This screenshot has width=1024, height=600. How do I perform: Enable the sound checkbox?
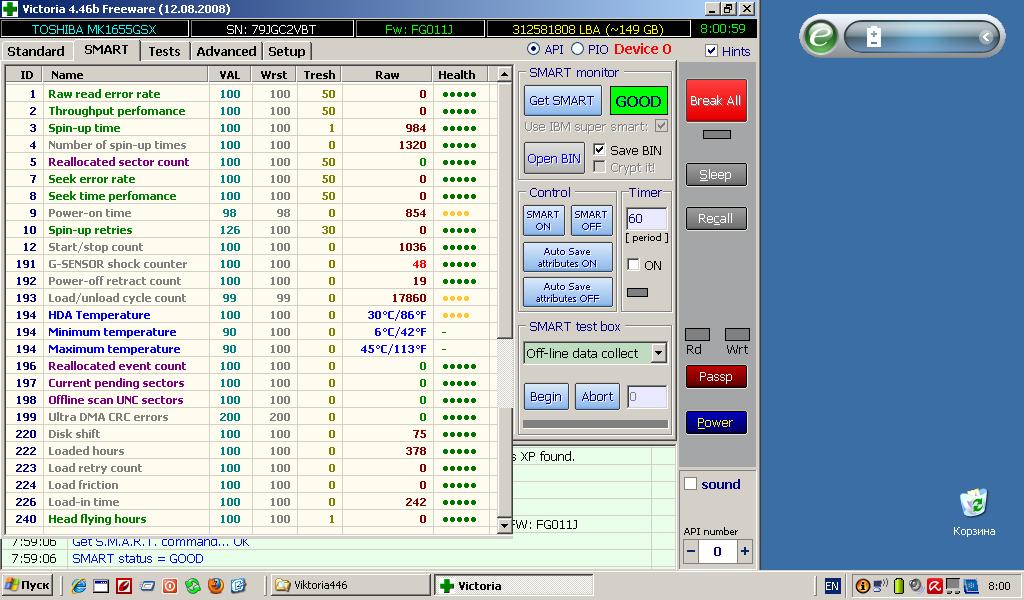[690, 484]
